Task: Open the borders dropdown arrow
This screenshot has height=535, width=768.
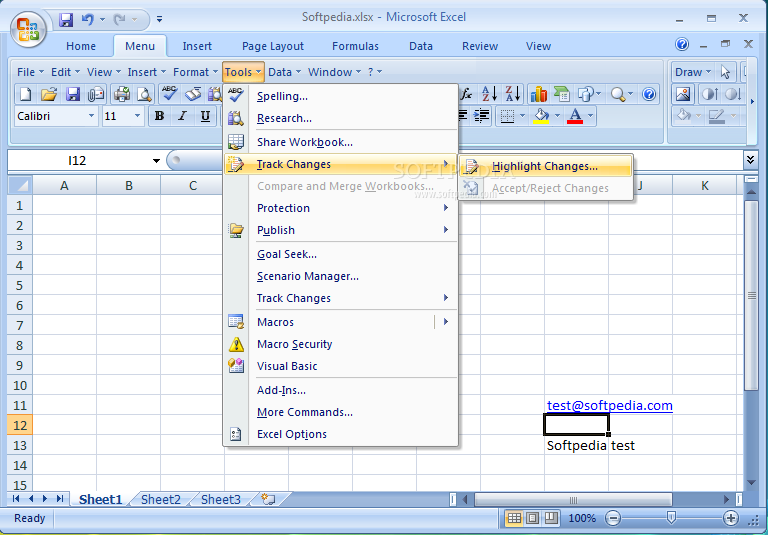Action: 522,116
